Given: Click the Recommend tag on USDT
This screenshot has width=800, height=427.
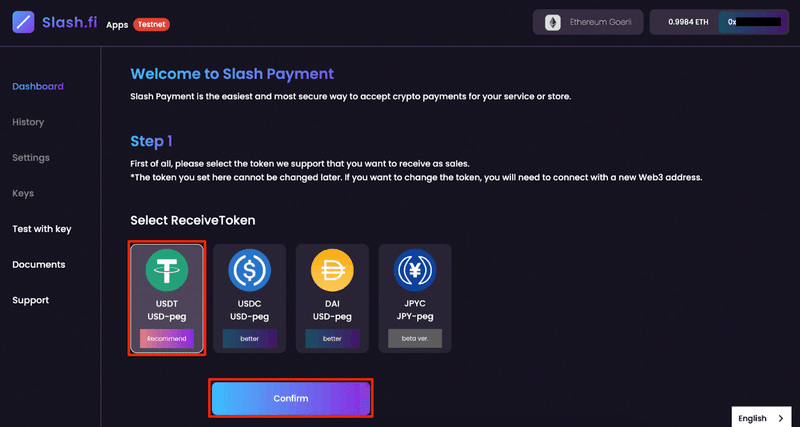Looking at the screenshot, I should point(167,339).
